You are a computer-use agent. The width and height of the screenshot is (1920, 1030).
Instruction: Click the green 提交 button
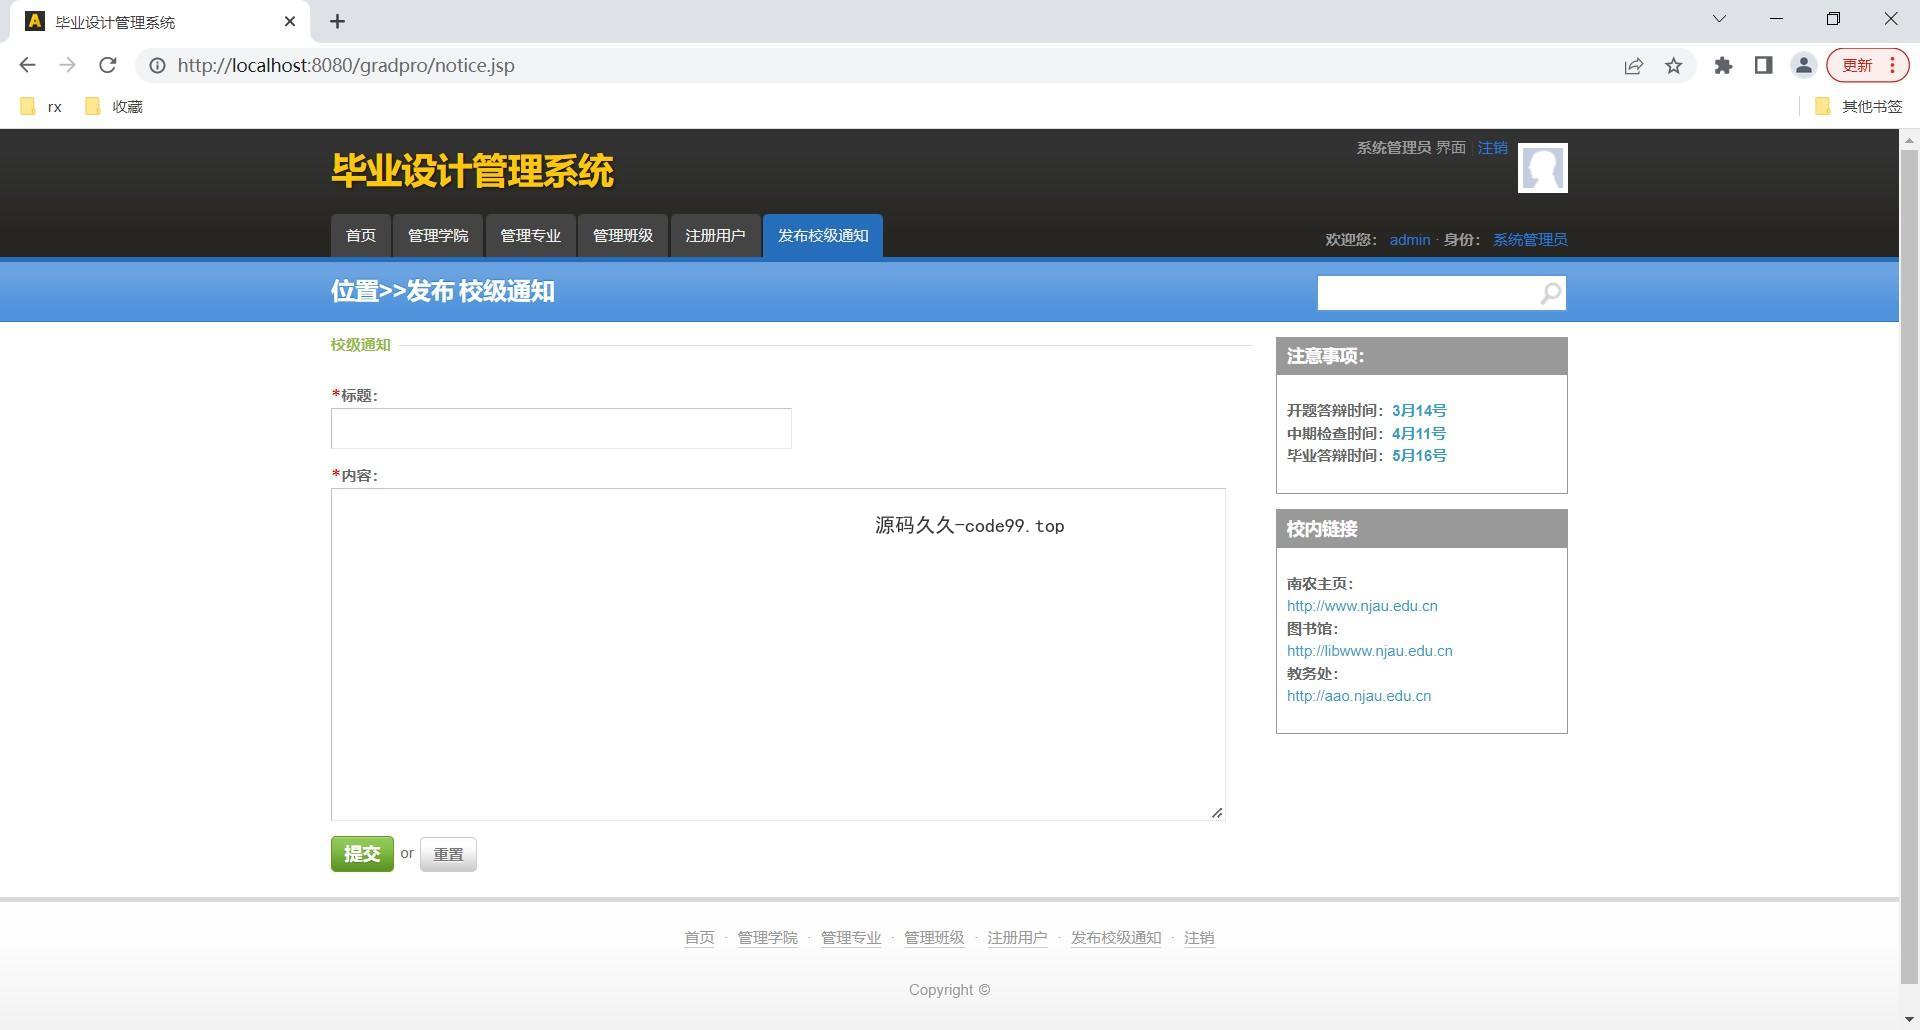(362, 854)
